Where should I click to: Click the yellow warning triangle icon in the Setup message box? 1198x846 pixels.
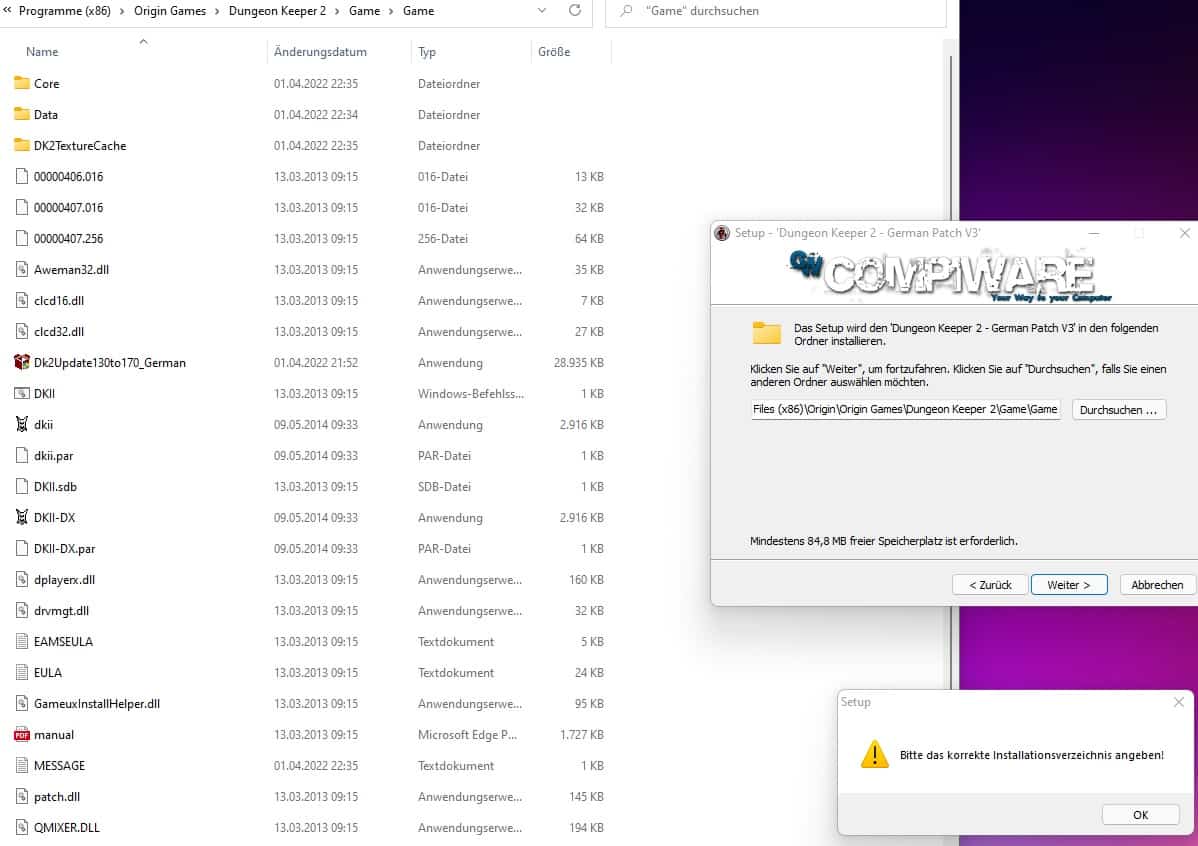click(875, 754)
